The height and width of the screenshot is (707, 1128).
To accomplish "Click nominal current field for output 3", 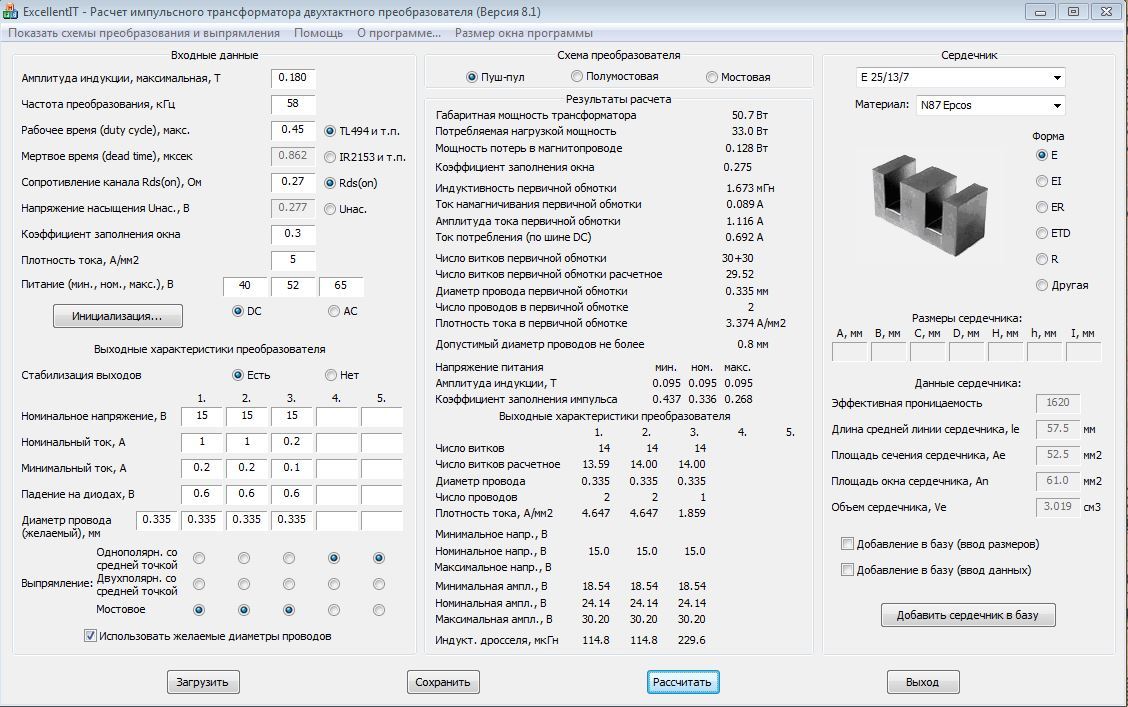I will [x=291, y=442].
